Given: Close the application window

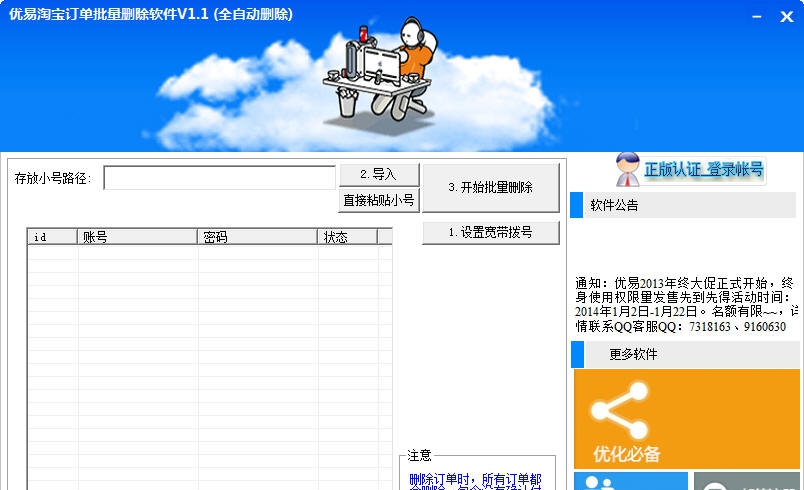Looking at the screenshot, I should coord(787,17).
